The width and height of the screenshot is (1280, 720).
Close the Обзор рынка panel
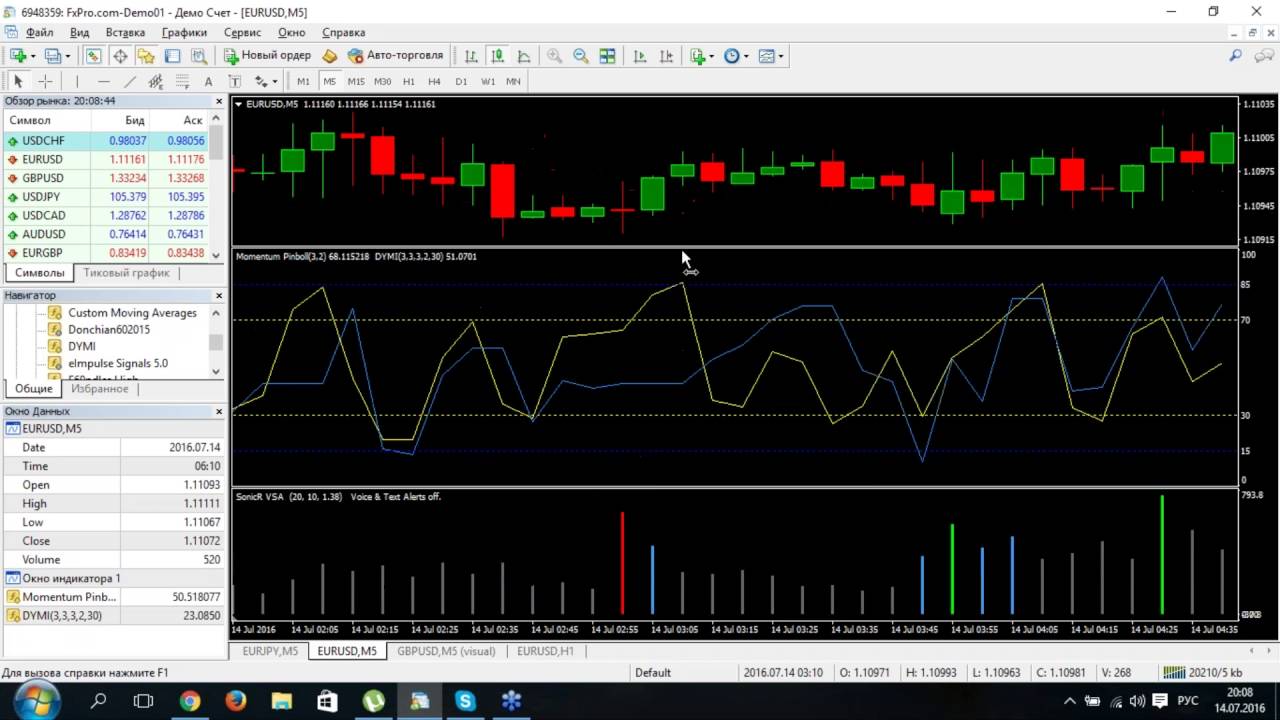click(x=219, y=101)
